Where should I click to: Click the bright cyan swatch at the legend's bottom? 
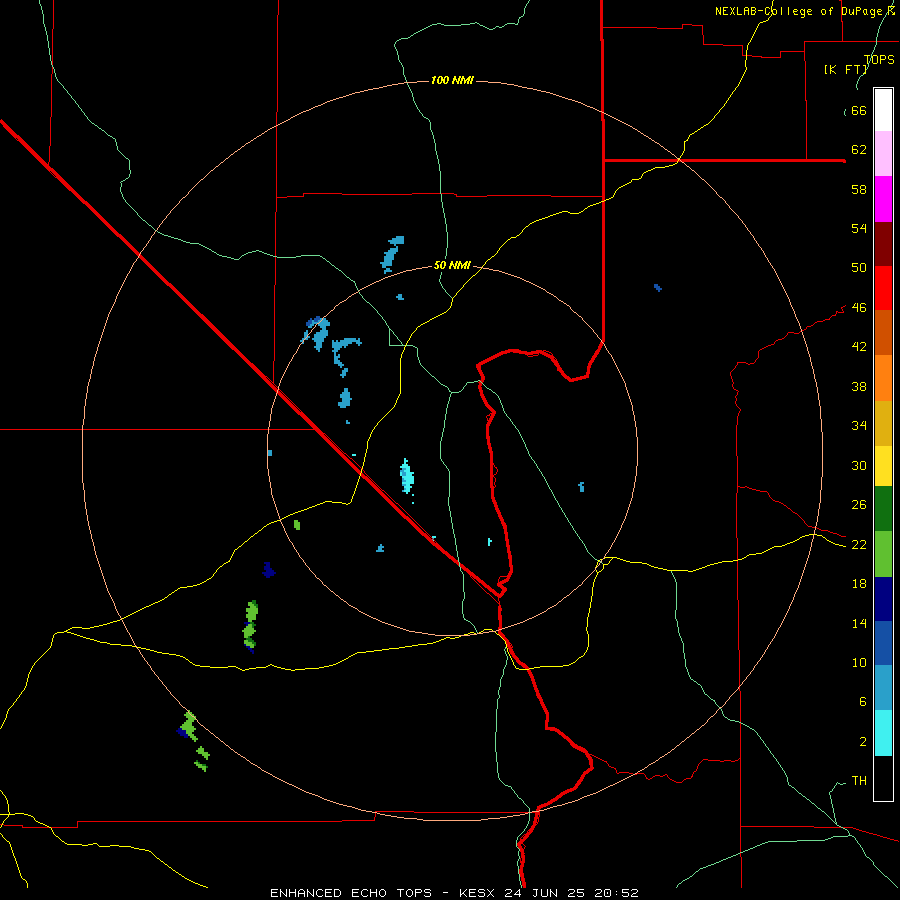(883, 733)
